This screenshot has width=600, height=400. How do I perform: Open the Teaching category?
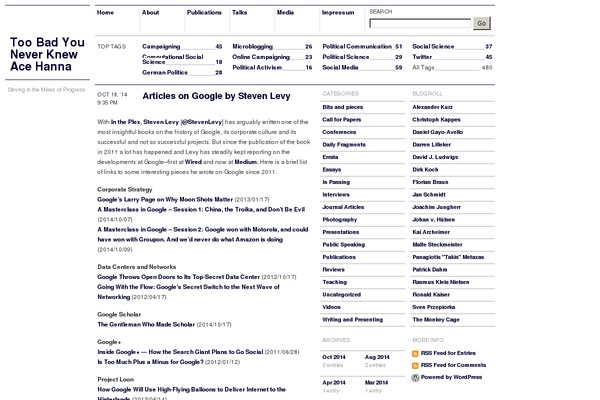(x=335, y=282)
